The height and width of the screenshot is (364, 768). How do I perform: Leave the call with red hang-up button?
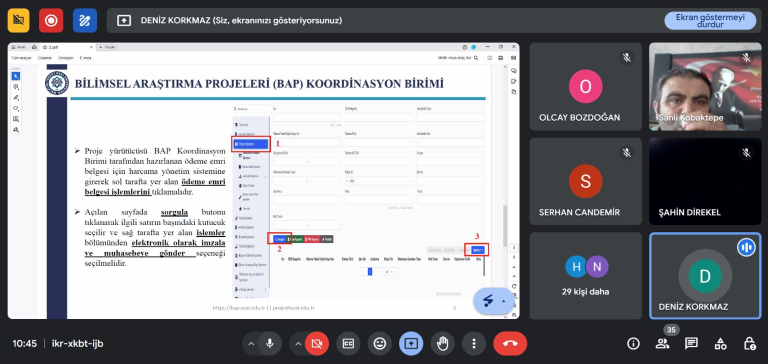tap(510, 343)
